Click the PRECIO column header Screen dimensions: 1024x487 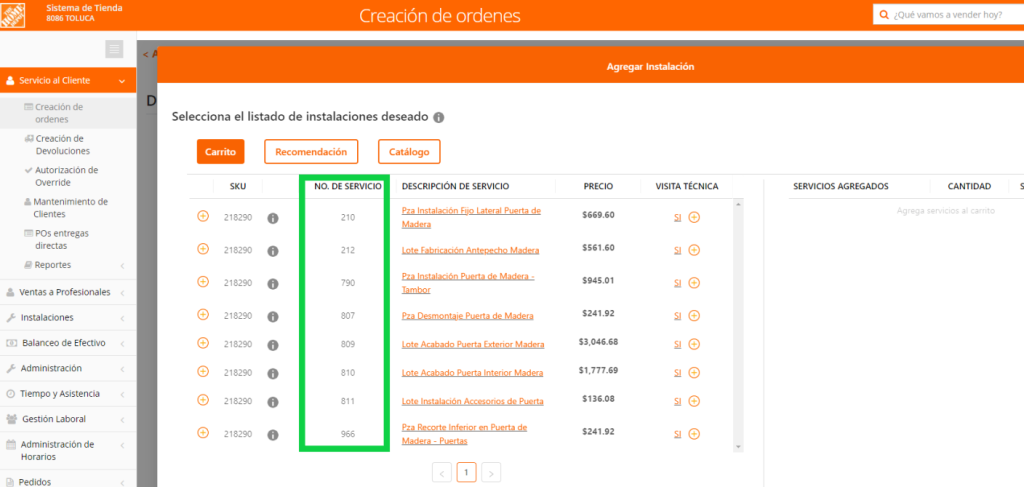pyautogui.click(x=598, y=186)
